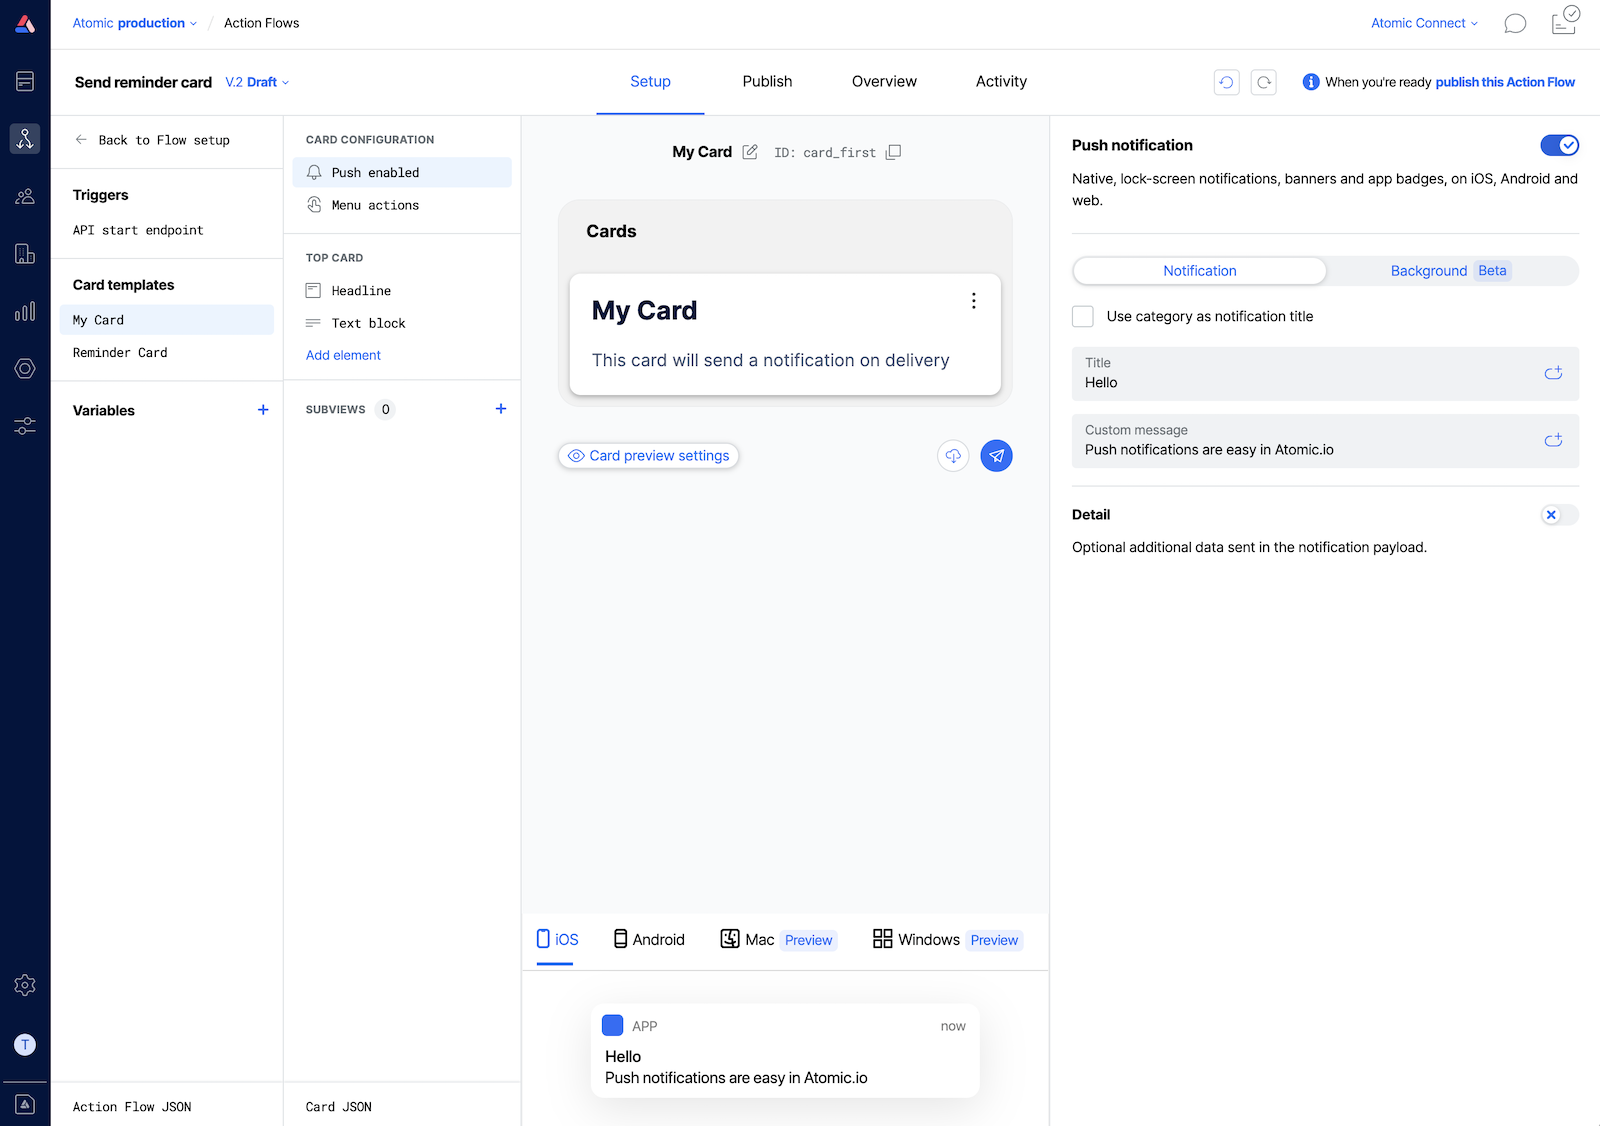This screenshot has width=1600, height=1126.
Task: Open the Customers sidebar icon
Action: pyautogui.click(x=25, y=196)
